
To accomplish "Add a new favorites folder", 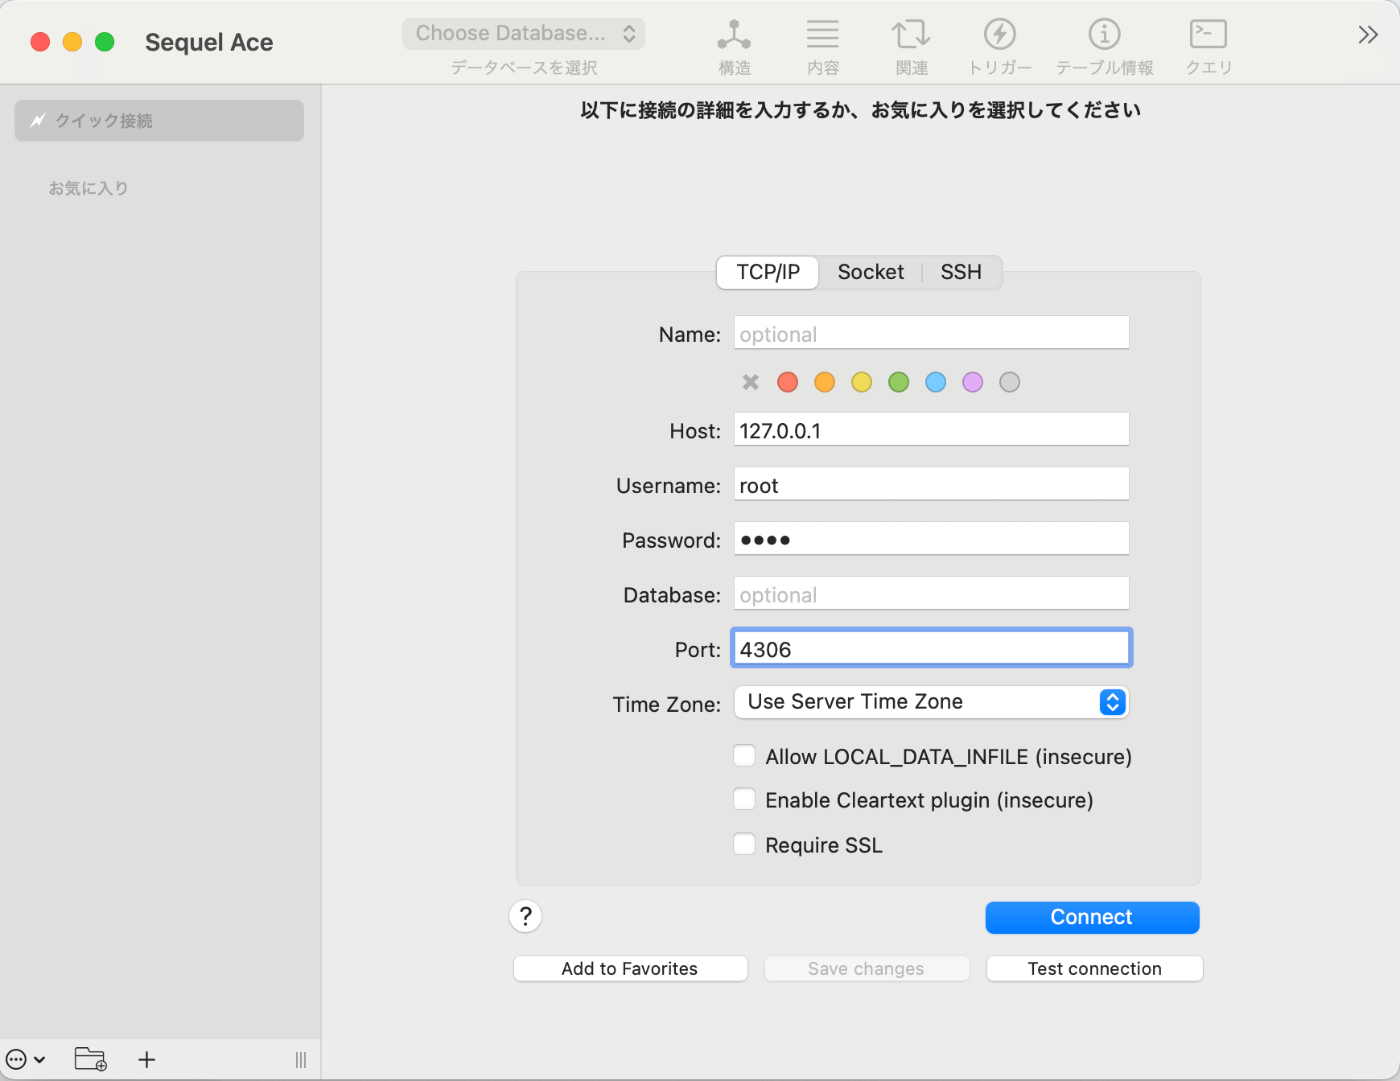I will (91, 1059).
